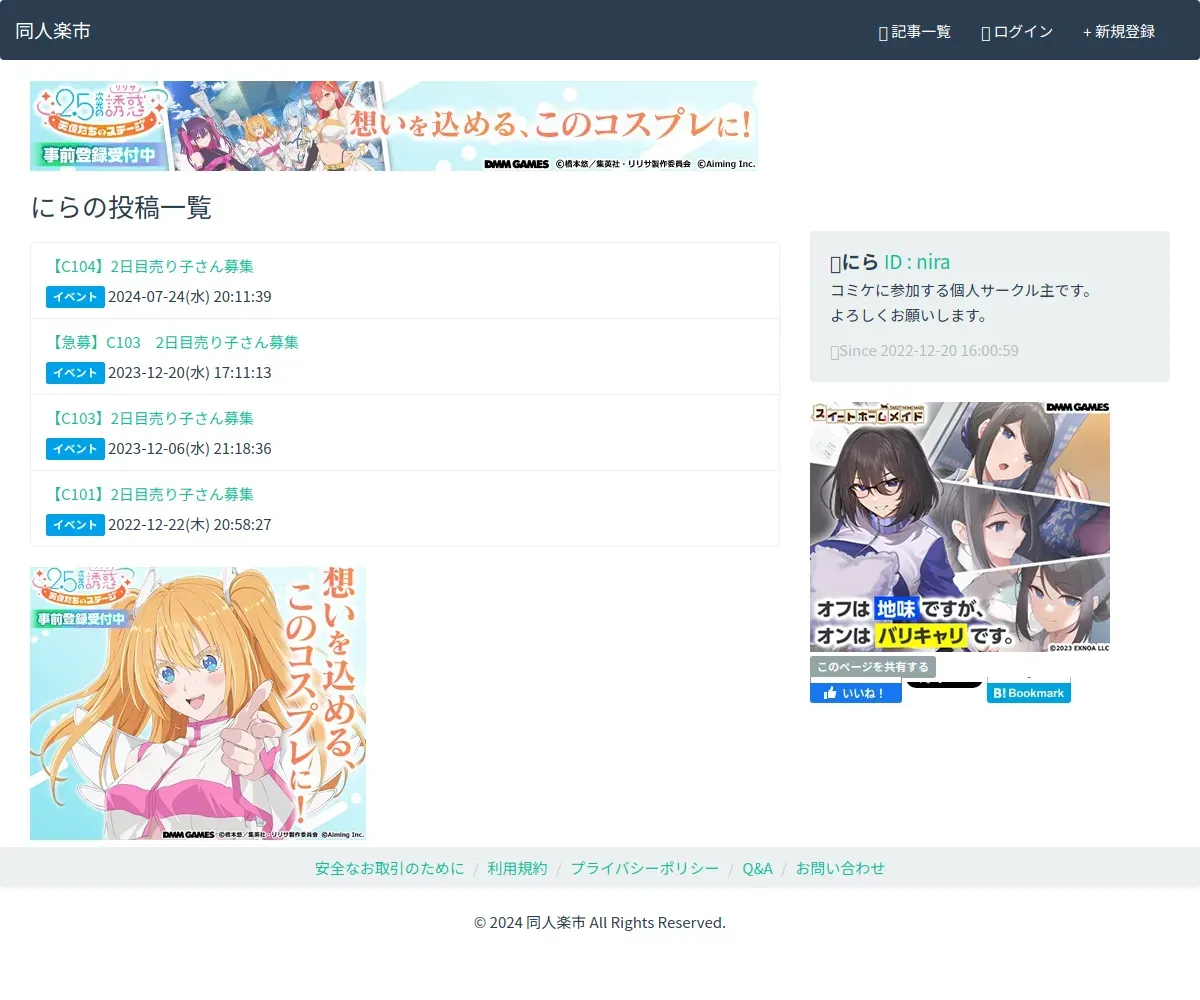This screenshot has height=1000, width=1200.
Task: Click timestamp 2024-07-24(水) 20:11:39
Action: point(189,297)
